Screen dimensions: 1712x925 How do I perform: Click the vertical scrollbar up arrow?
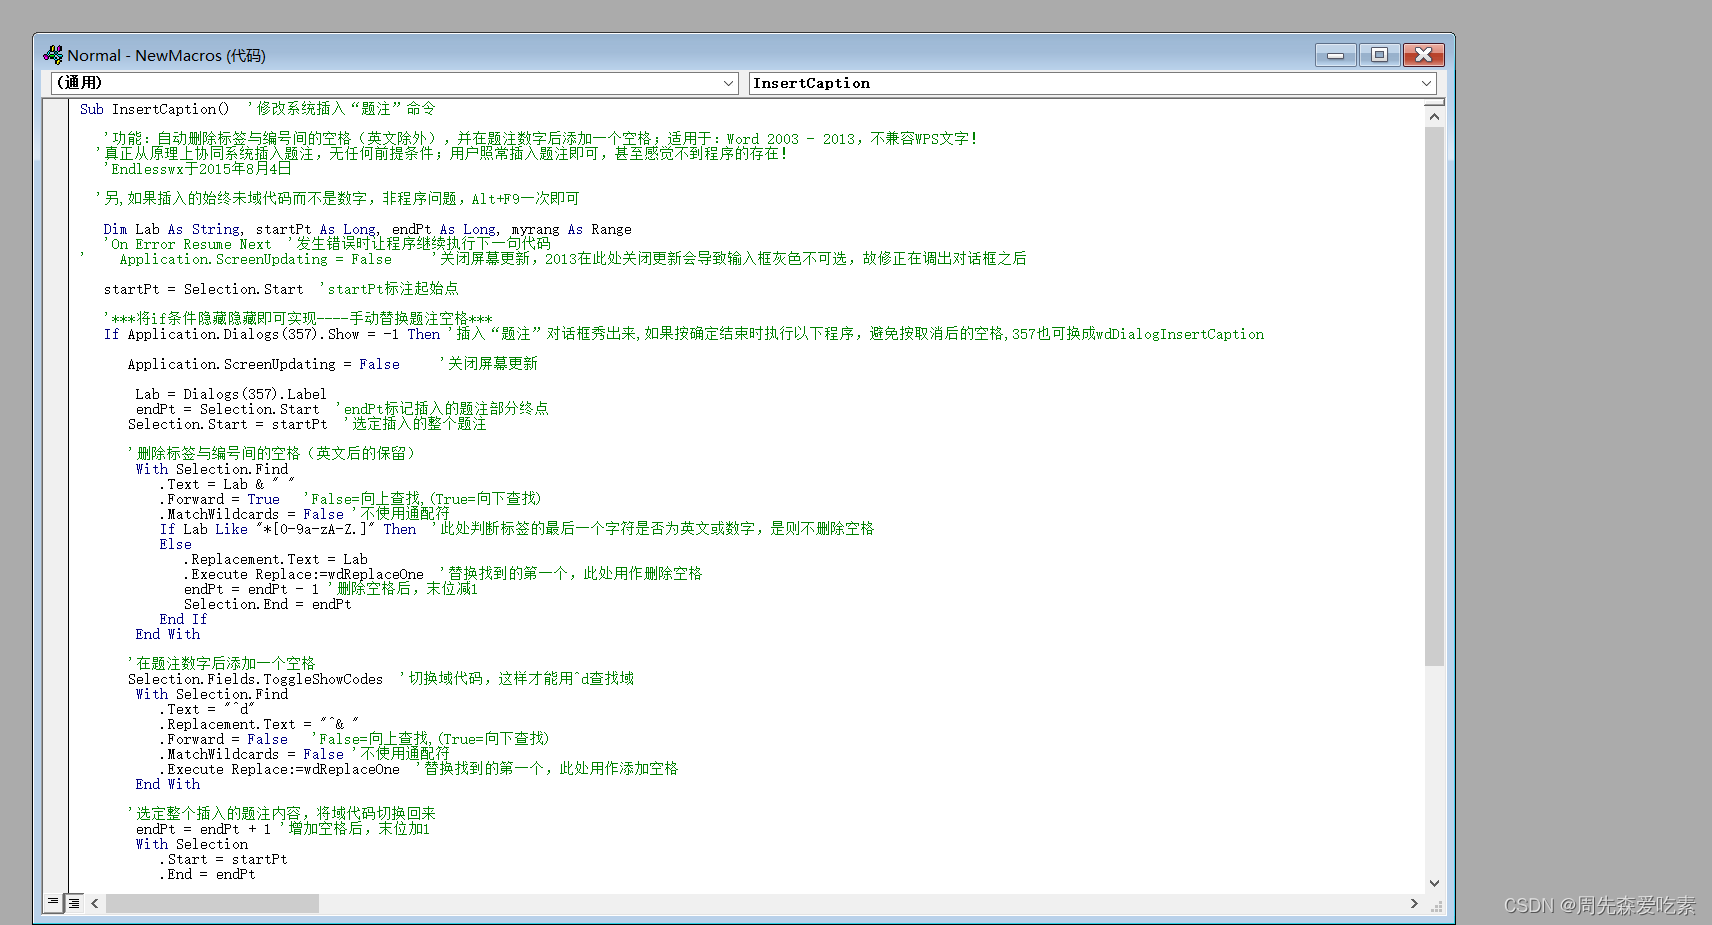coord(1434,116)
